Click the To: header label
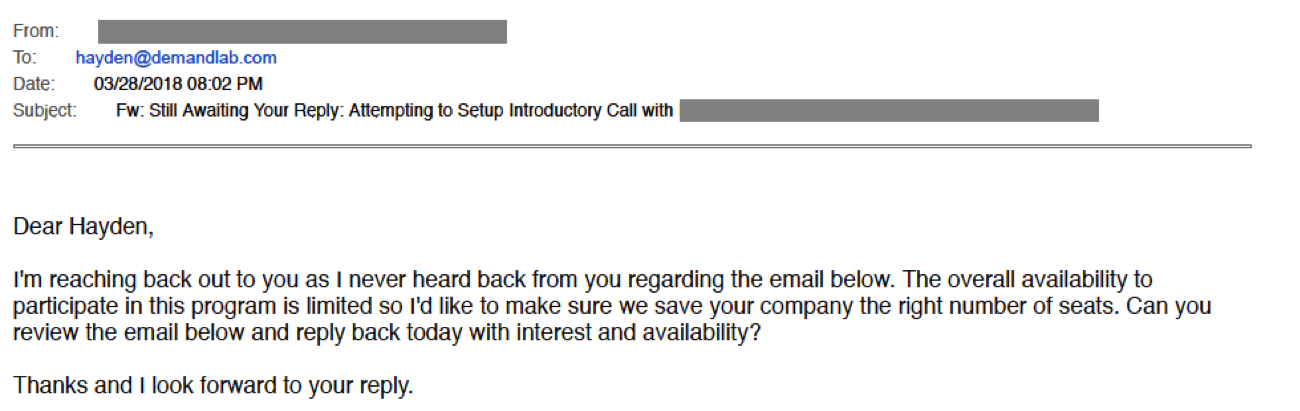1300x411 pixels. tap(24, 58)
